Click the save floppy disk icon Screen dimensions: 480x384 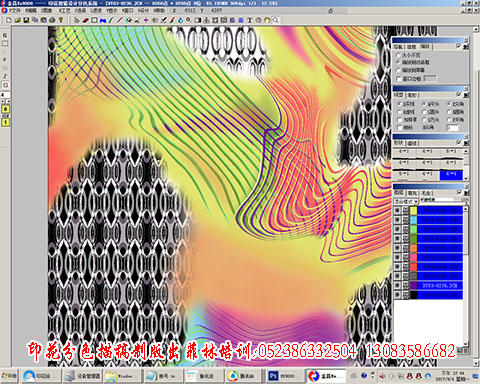point(26,20)
